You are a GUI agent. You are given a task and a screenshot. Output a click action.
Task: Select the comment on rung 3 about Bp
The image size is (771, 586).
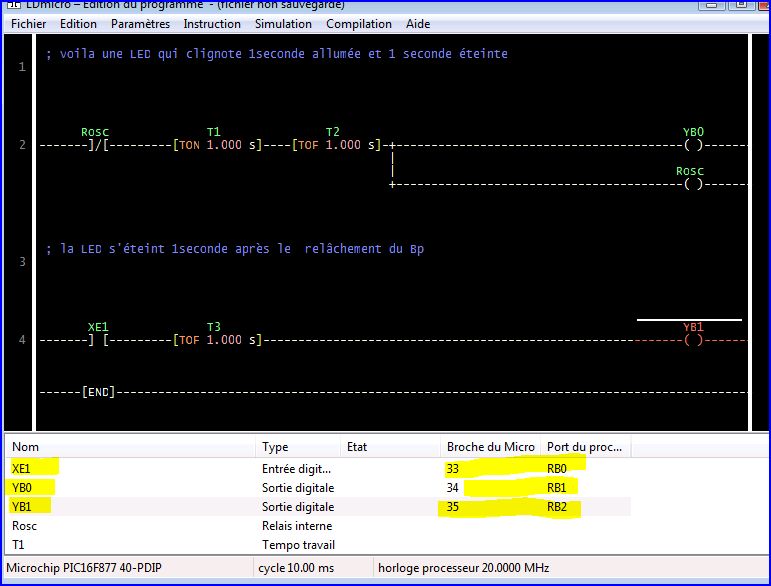235,249
